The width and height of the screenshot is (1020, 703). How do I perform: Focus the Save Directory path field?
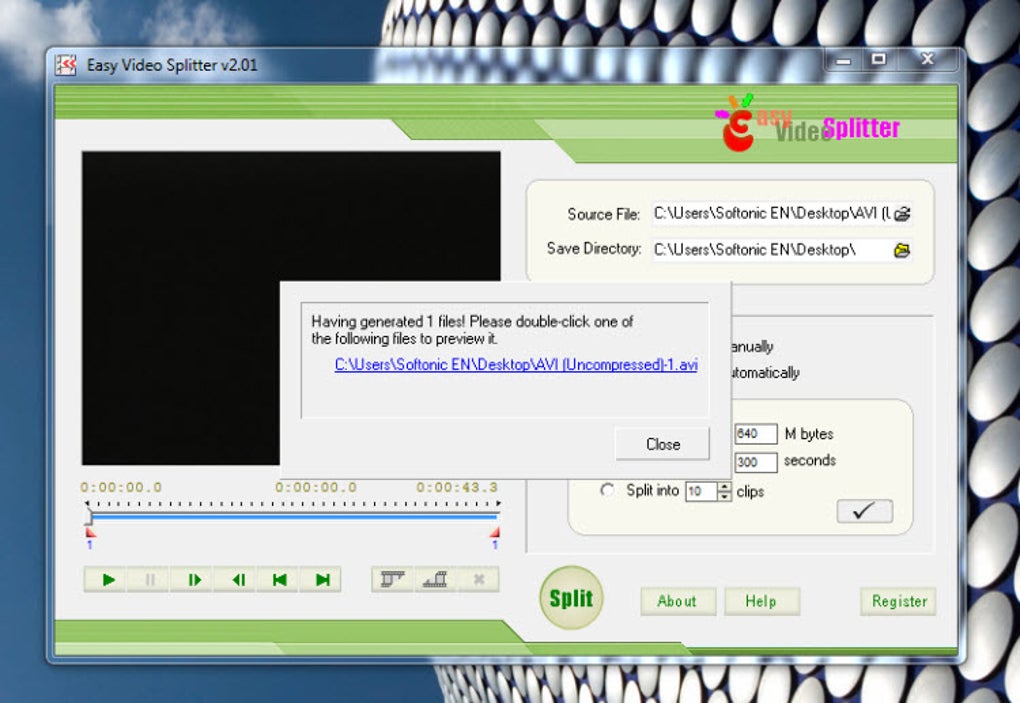tap(772, 250)
